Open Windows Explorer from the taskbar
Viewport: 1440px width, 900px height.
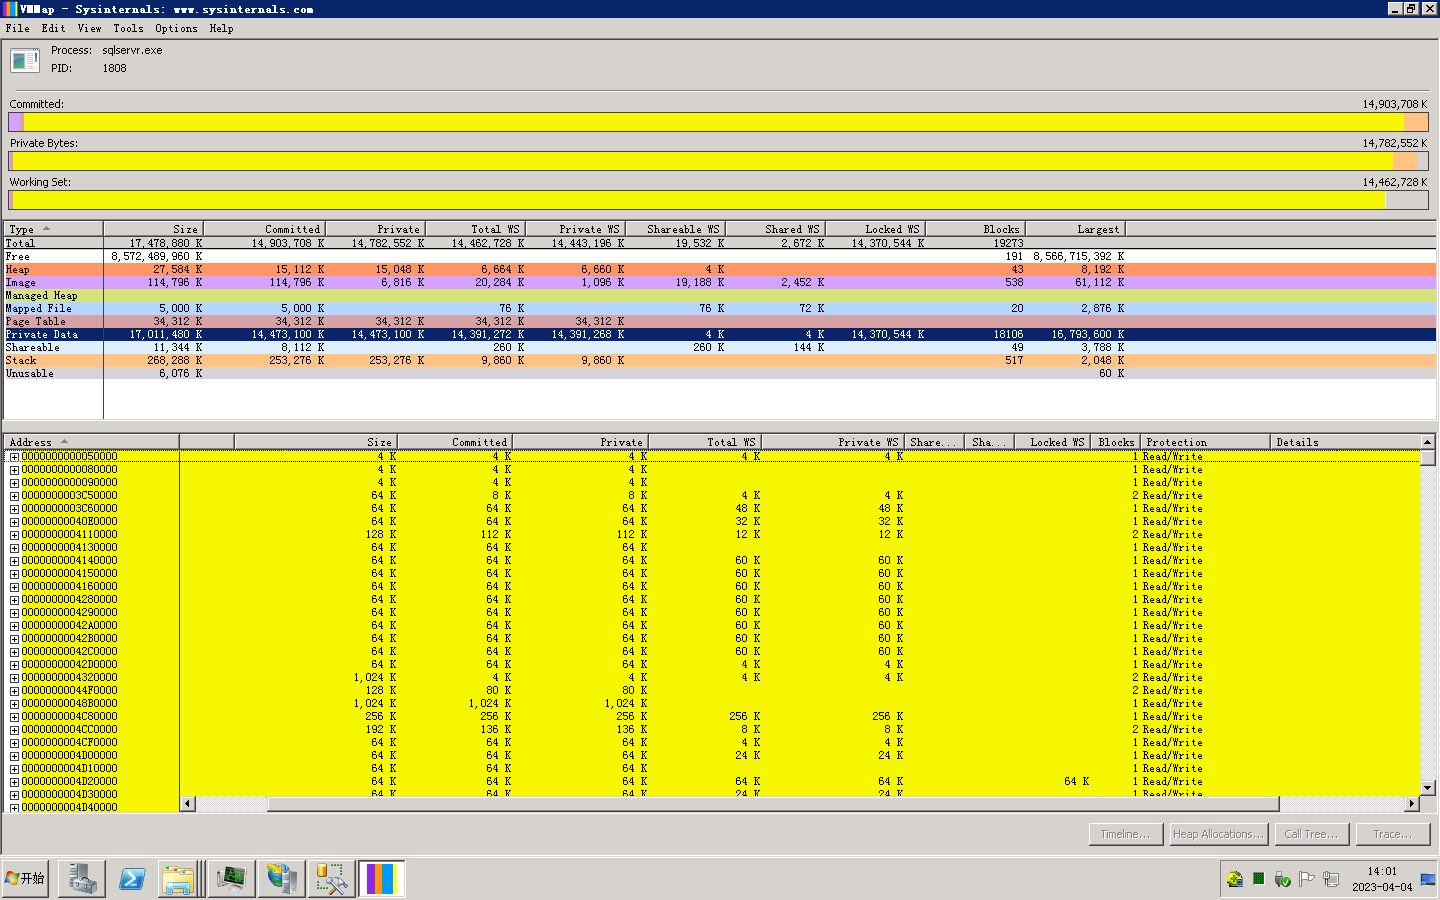click(178, 879)
